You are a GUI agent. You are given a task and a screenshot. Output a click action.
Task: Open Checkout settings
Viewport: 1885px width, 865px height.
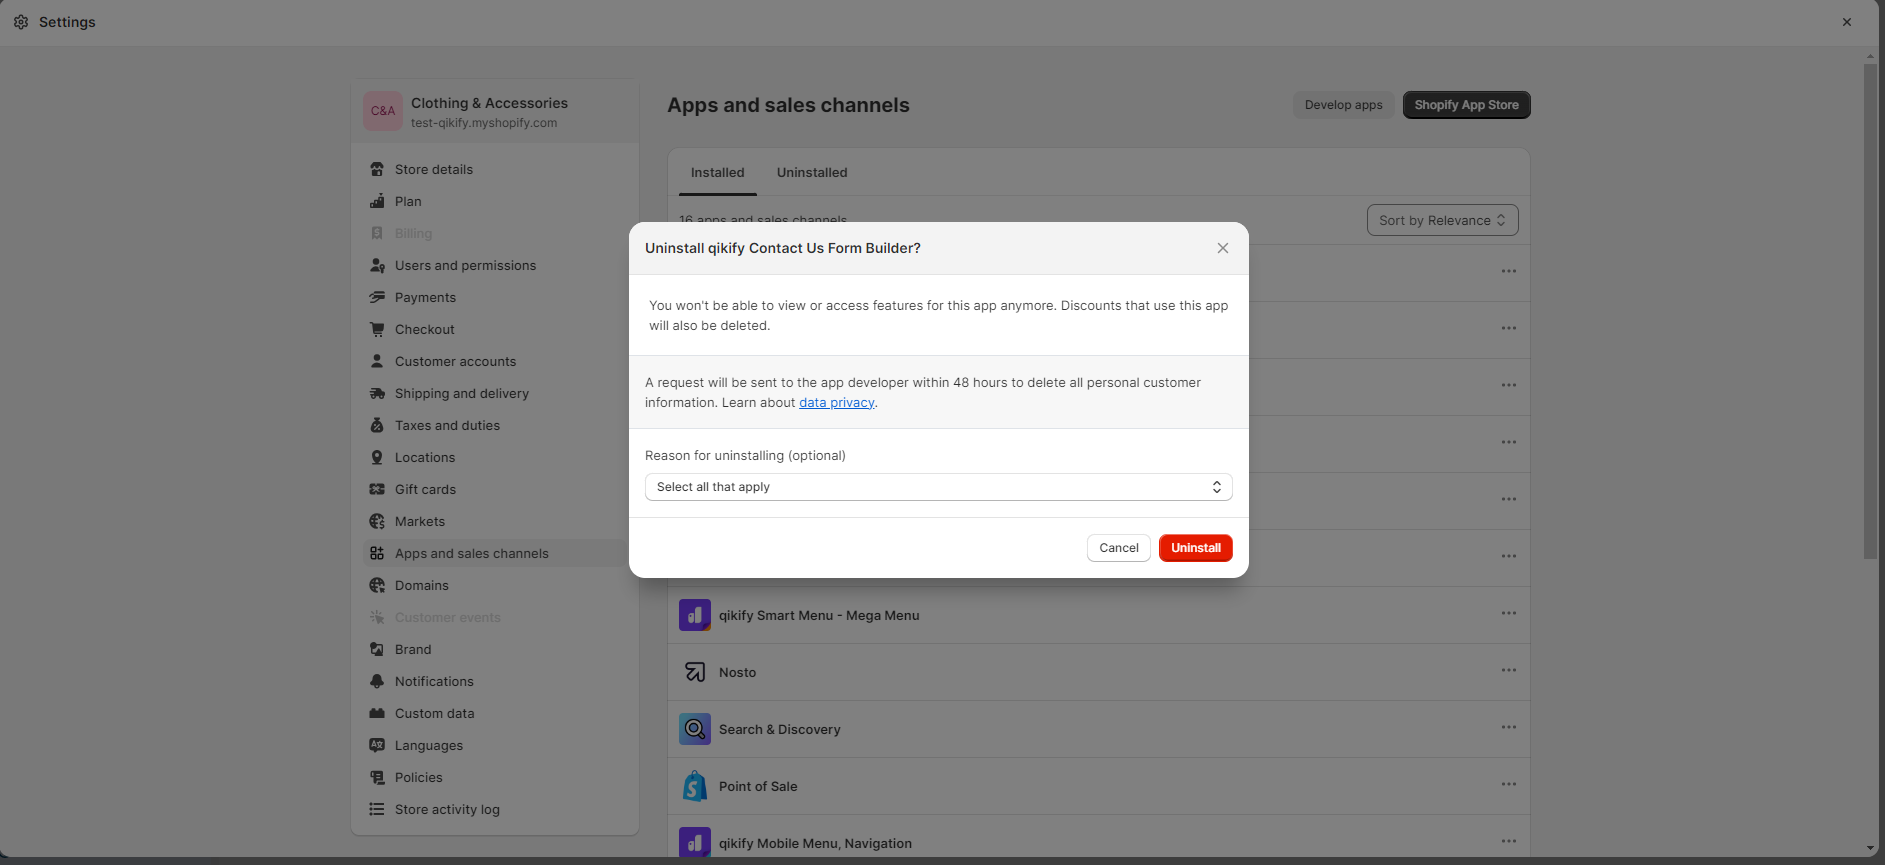tap(495, 329)
